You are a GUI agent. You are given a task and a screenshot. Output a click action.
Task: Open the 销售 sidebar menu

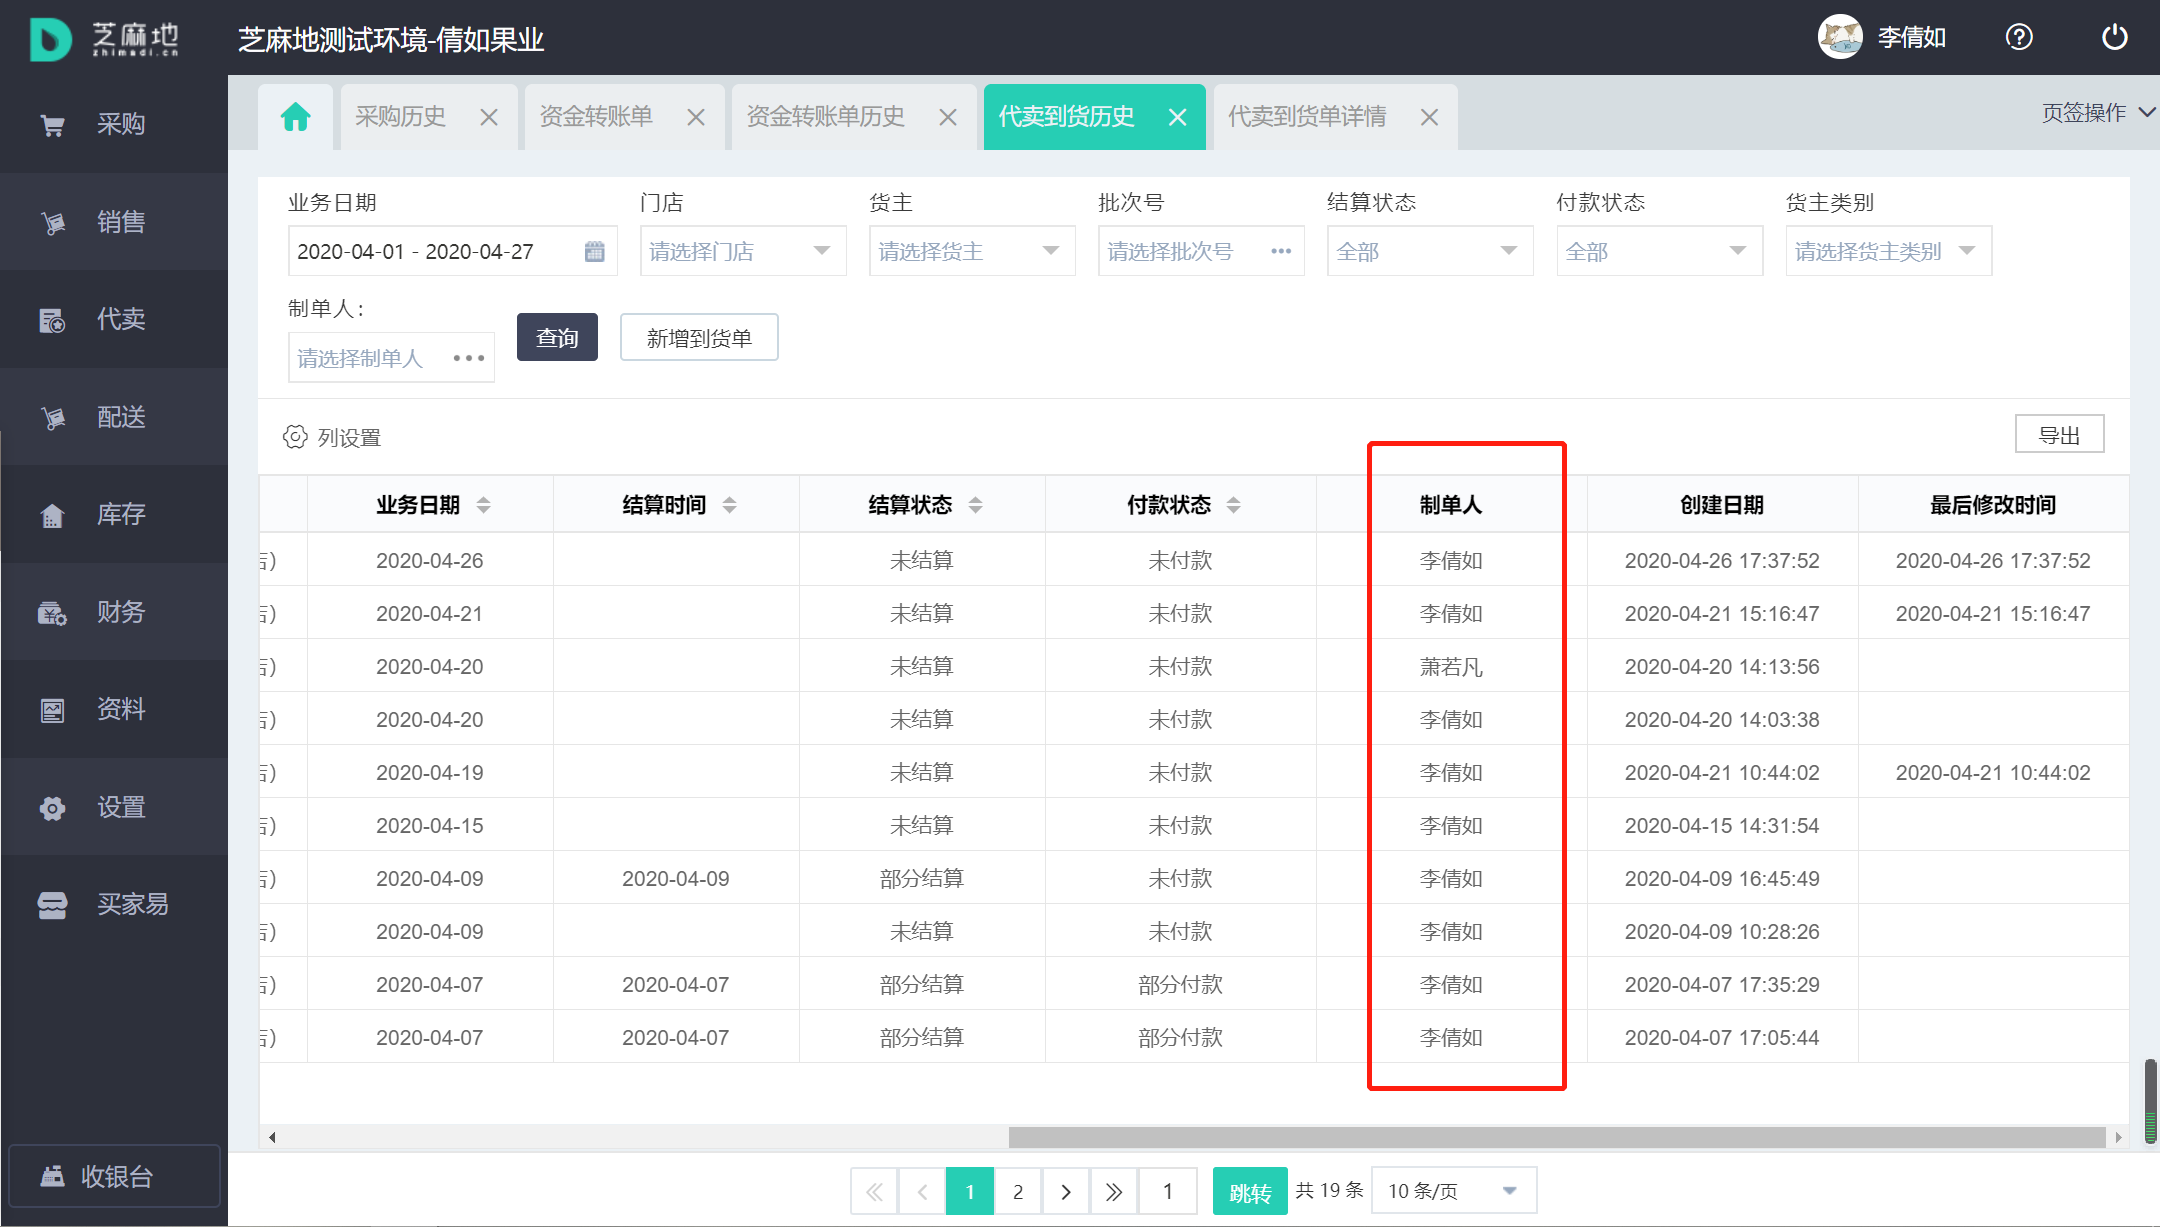click(x=114, y=222)
